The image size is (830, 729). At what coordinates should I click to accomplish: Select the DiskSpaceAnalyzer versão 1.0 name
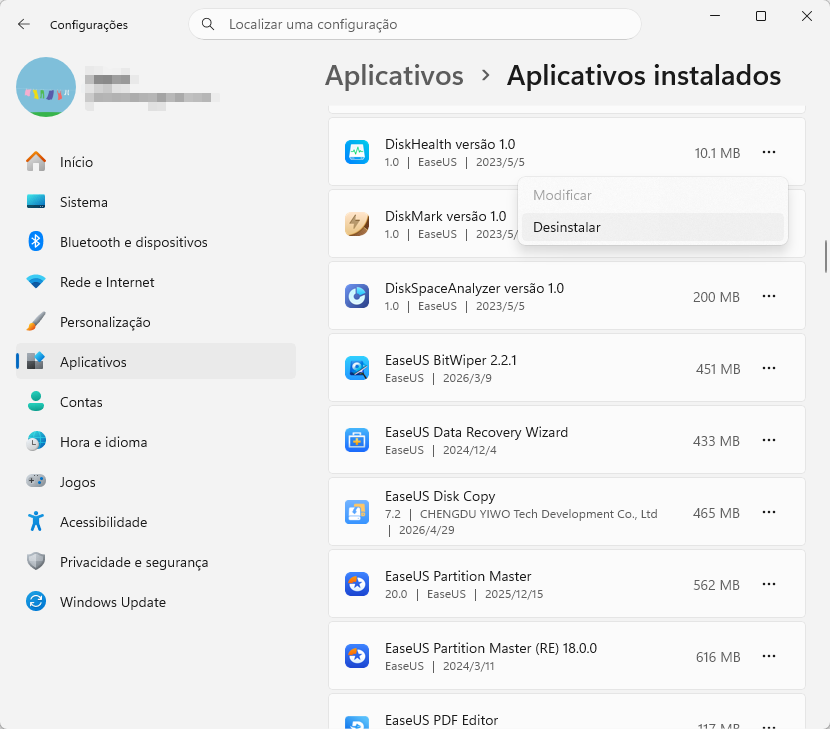click(474, 289)
